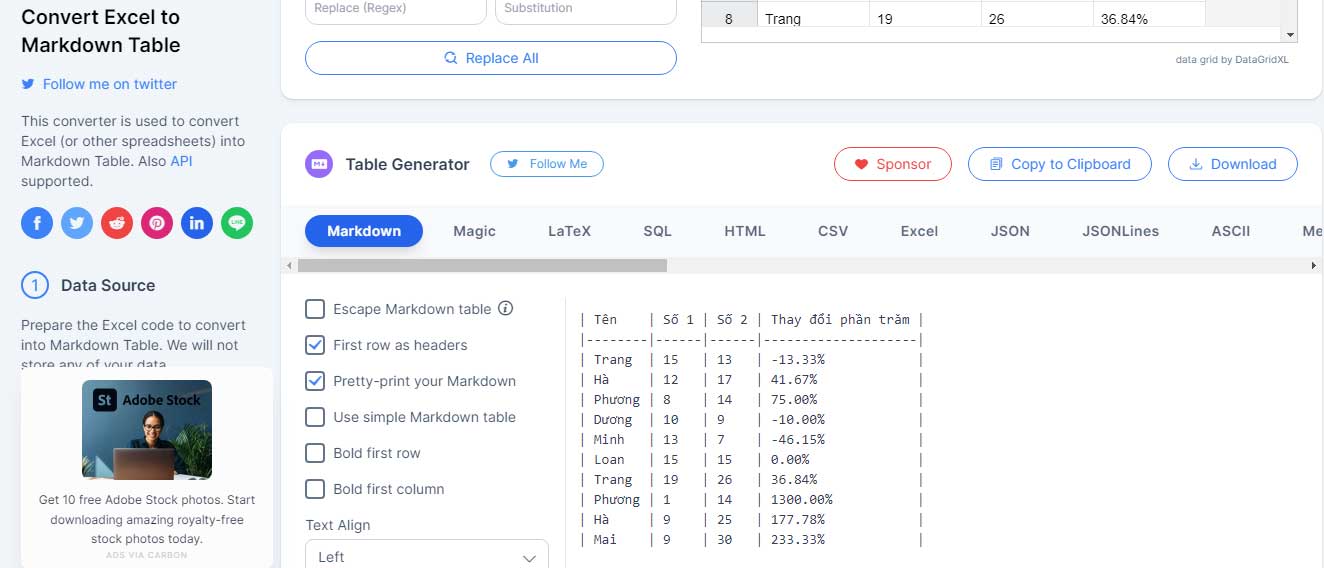Switch to the CSV tab
Screen dimensions: 1324x568
(x=833, y=231)
